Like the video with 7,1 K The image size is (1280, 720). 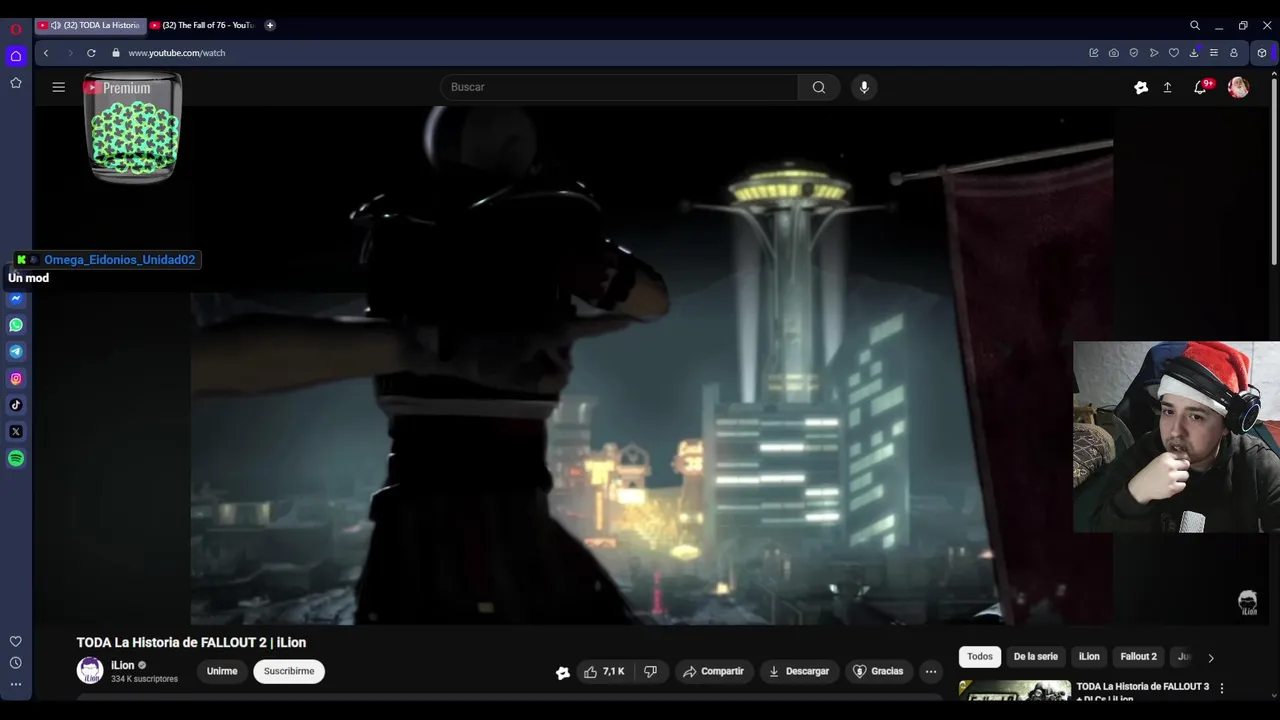pos(604,672)
